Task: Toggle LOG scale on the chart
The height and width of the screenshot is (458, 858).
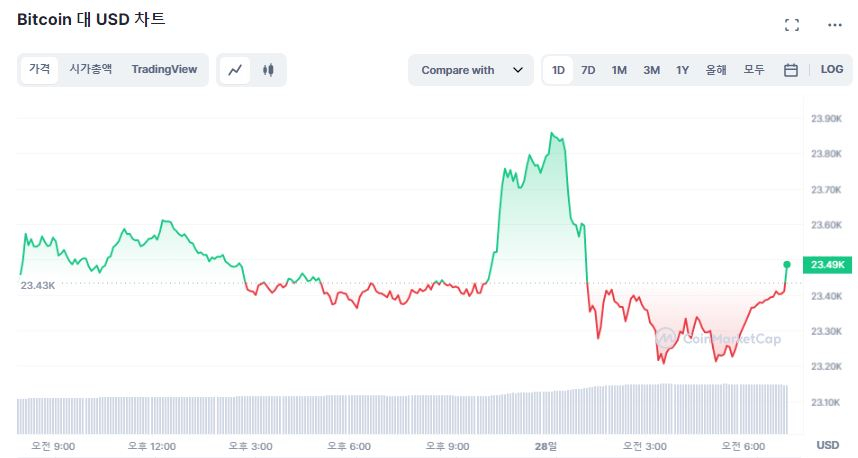Action: 832,70
